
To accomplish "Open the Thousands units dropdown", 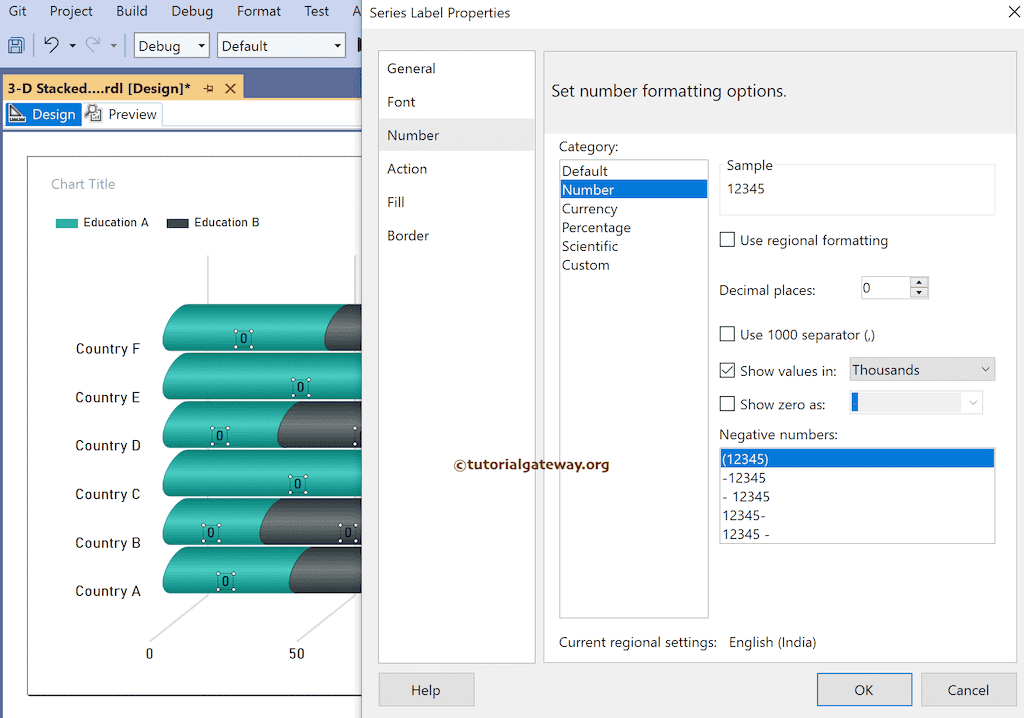I will [922, 370].
